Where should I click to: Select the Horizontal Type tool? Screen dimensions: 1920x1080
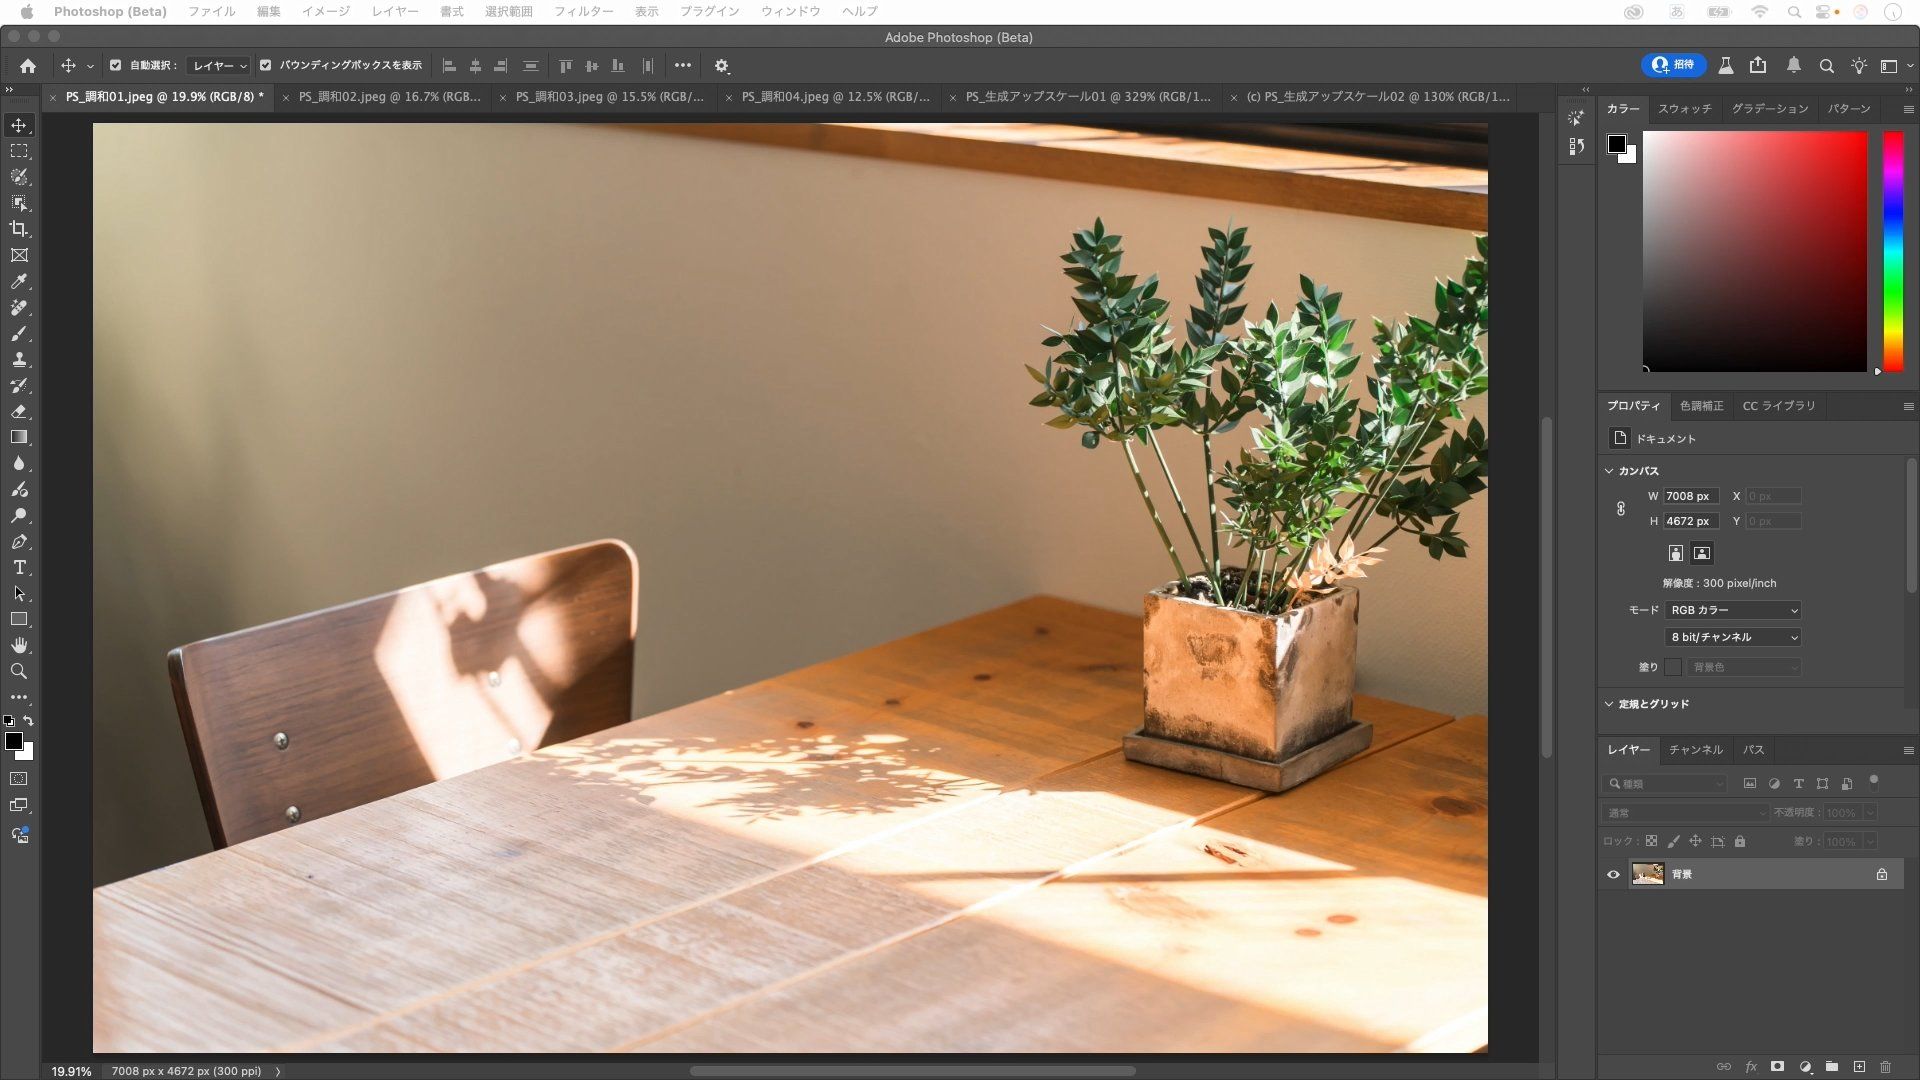click(x=19, y=567)
